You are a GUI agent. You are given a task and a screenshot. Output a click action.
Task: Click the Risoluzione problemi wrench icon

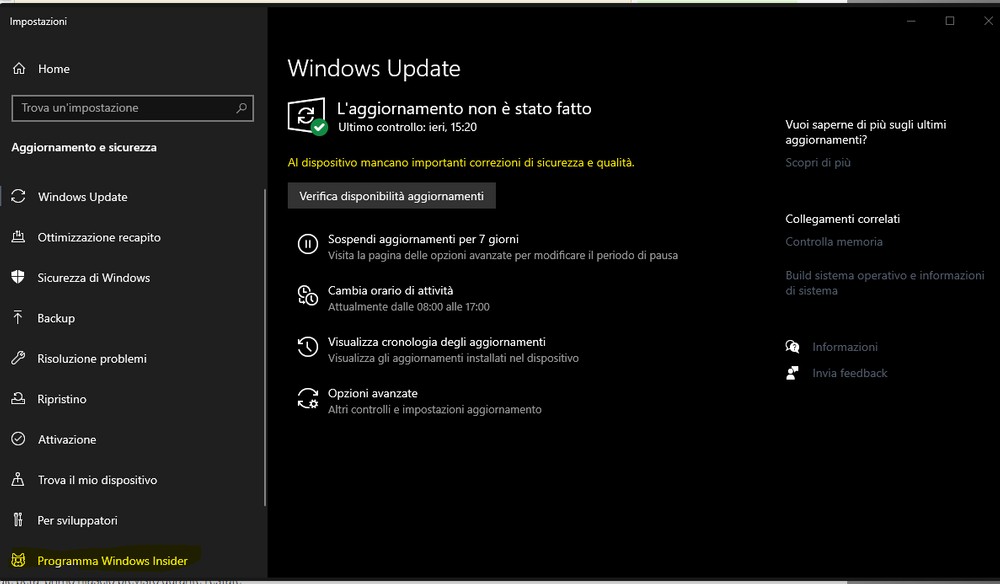(18, 359)
